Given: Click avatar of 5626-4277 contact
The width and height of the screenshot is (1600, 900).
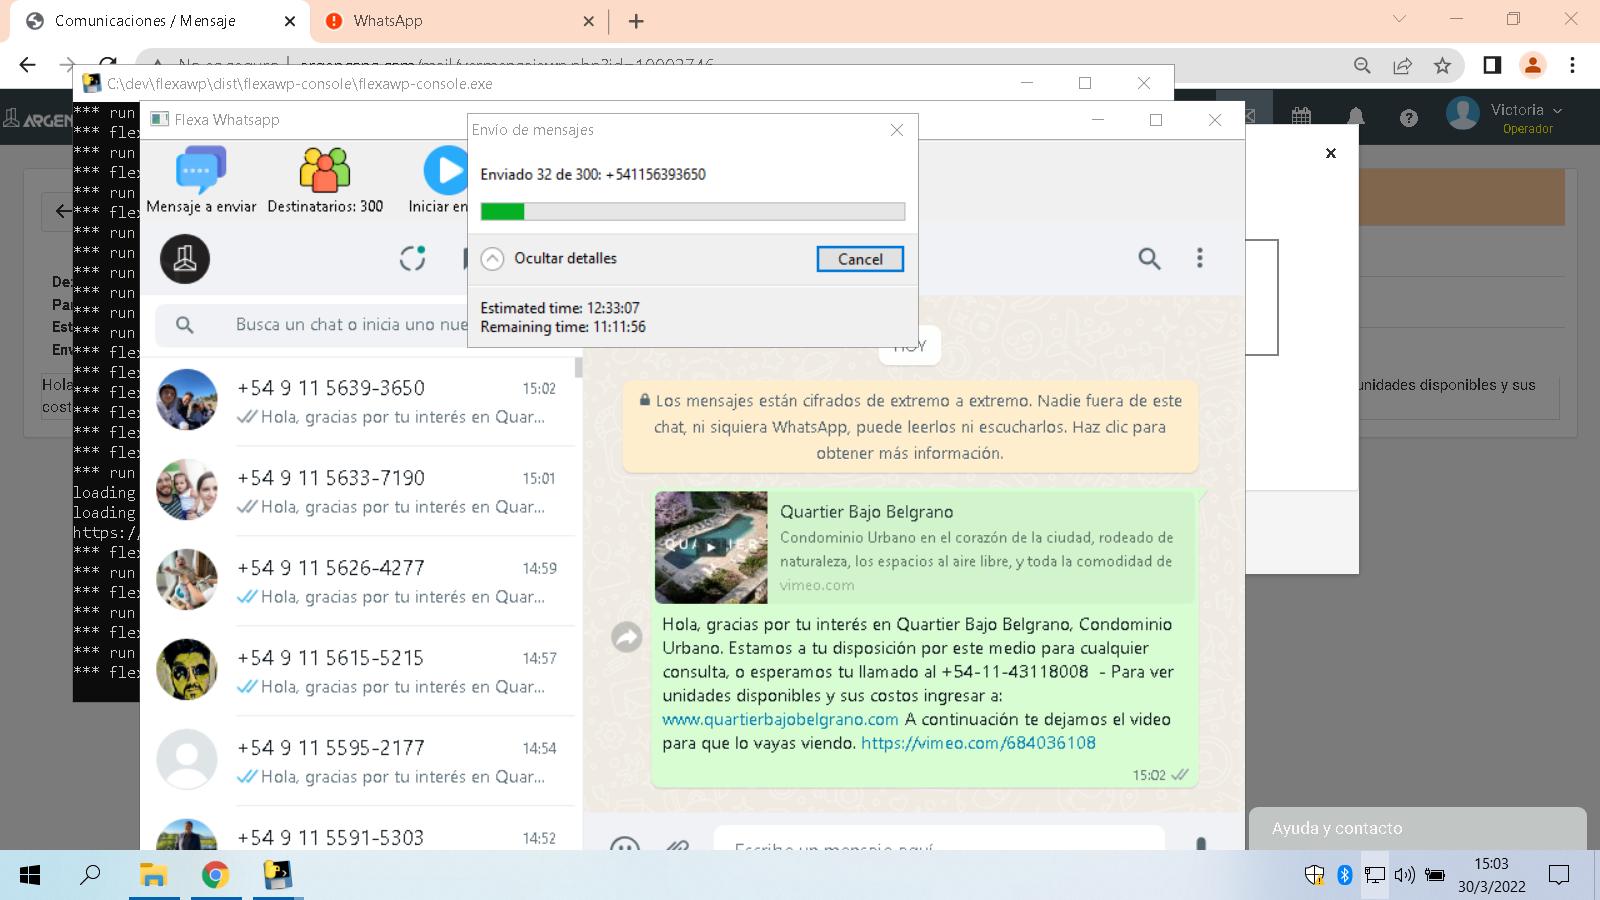Looking at the screenshot, I should (x=187, y=580).
